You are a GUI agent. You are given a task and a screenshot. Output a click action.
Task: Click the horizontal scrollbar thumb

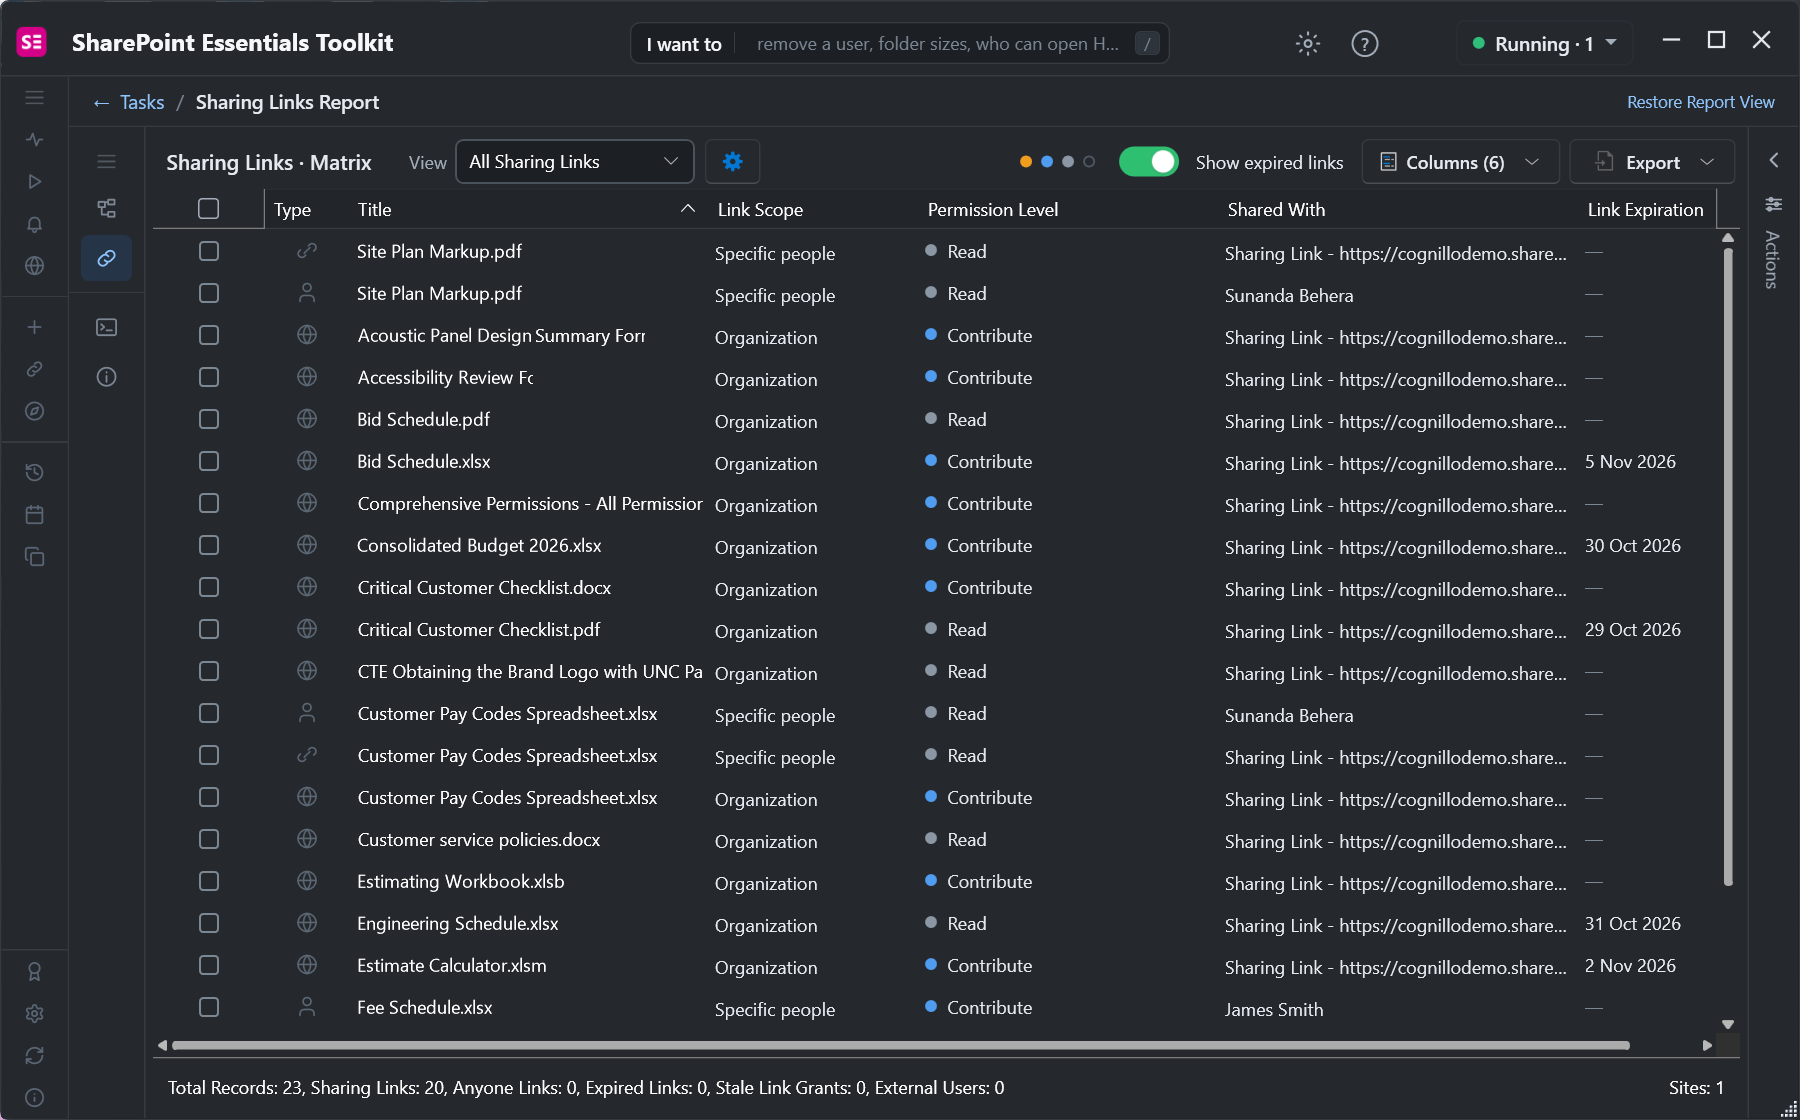pos(900,1046)
